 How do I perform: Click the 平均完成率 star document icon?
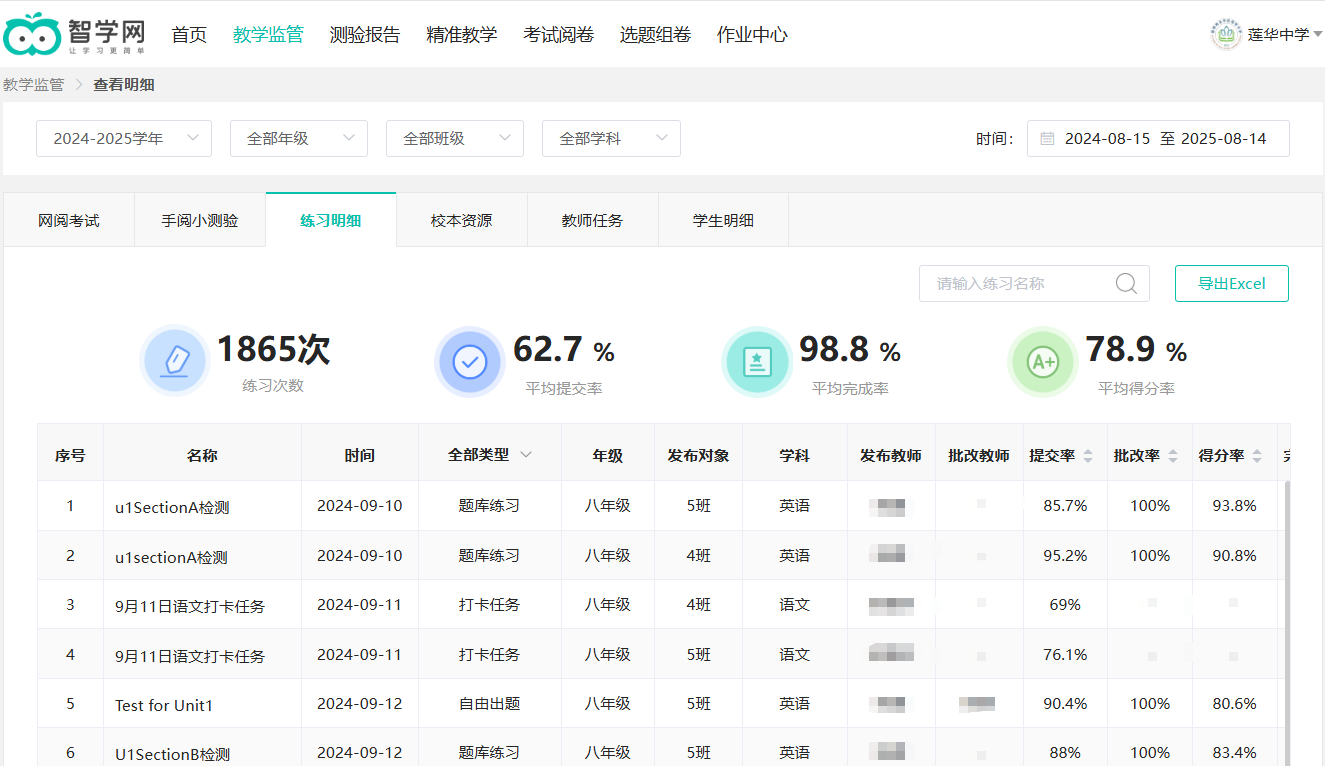pyautogui.click(x=756, y=361)
